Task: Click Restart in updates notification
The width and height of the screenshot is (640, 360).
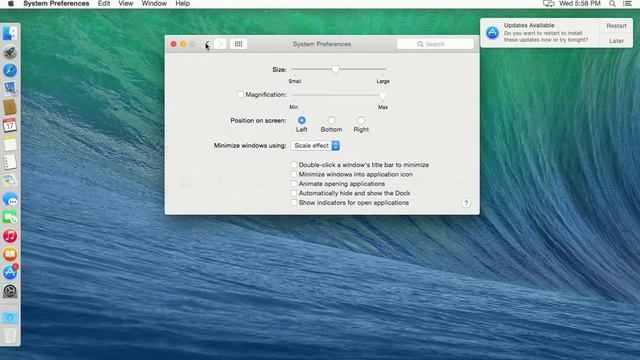Action: pos(616,26)
